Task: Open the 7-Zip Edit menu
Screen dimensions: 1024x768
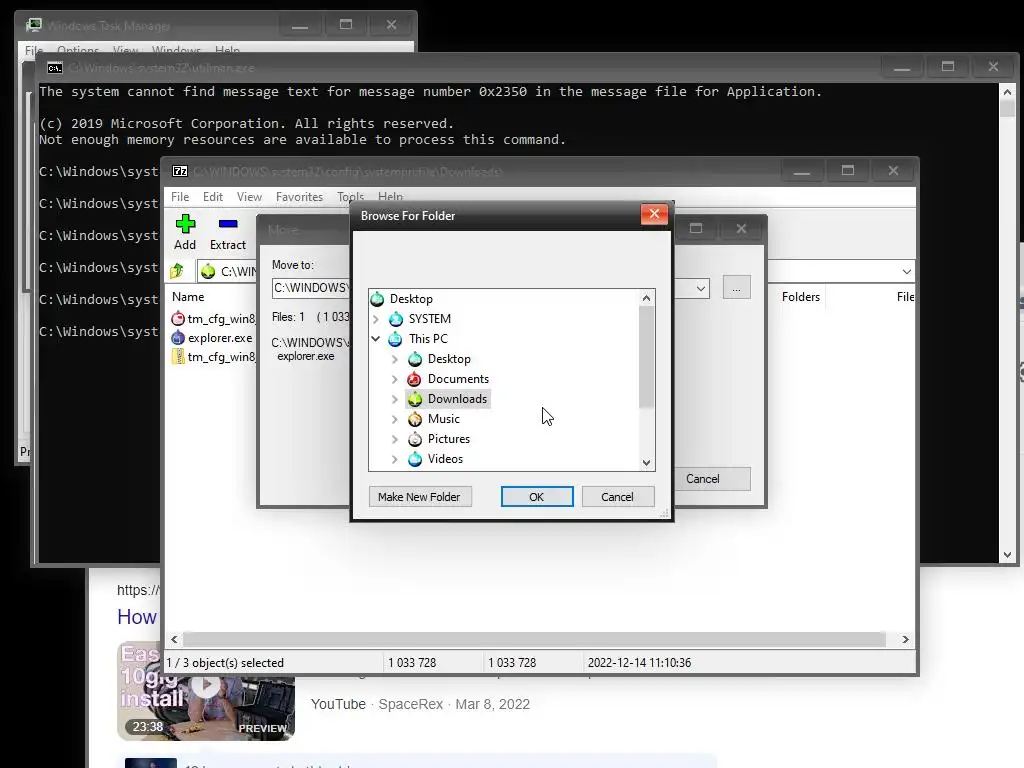Action: (213, 197)
